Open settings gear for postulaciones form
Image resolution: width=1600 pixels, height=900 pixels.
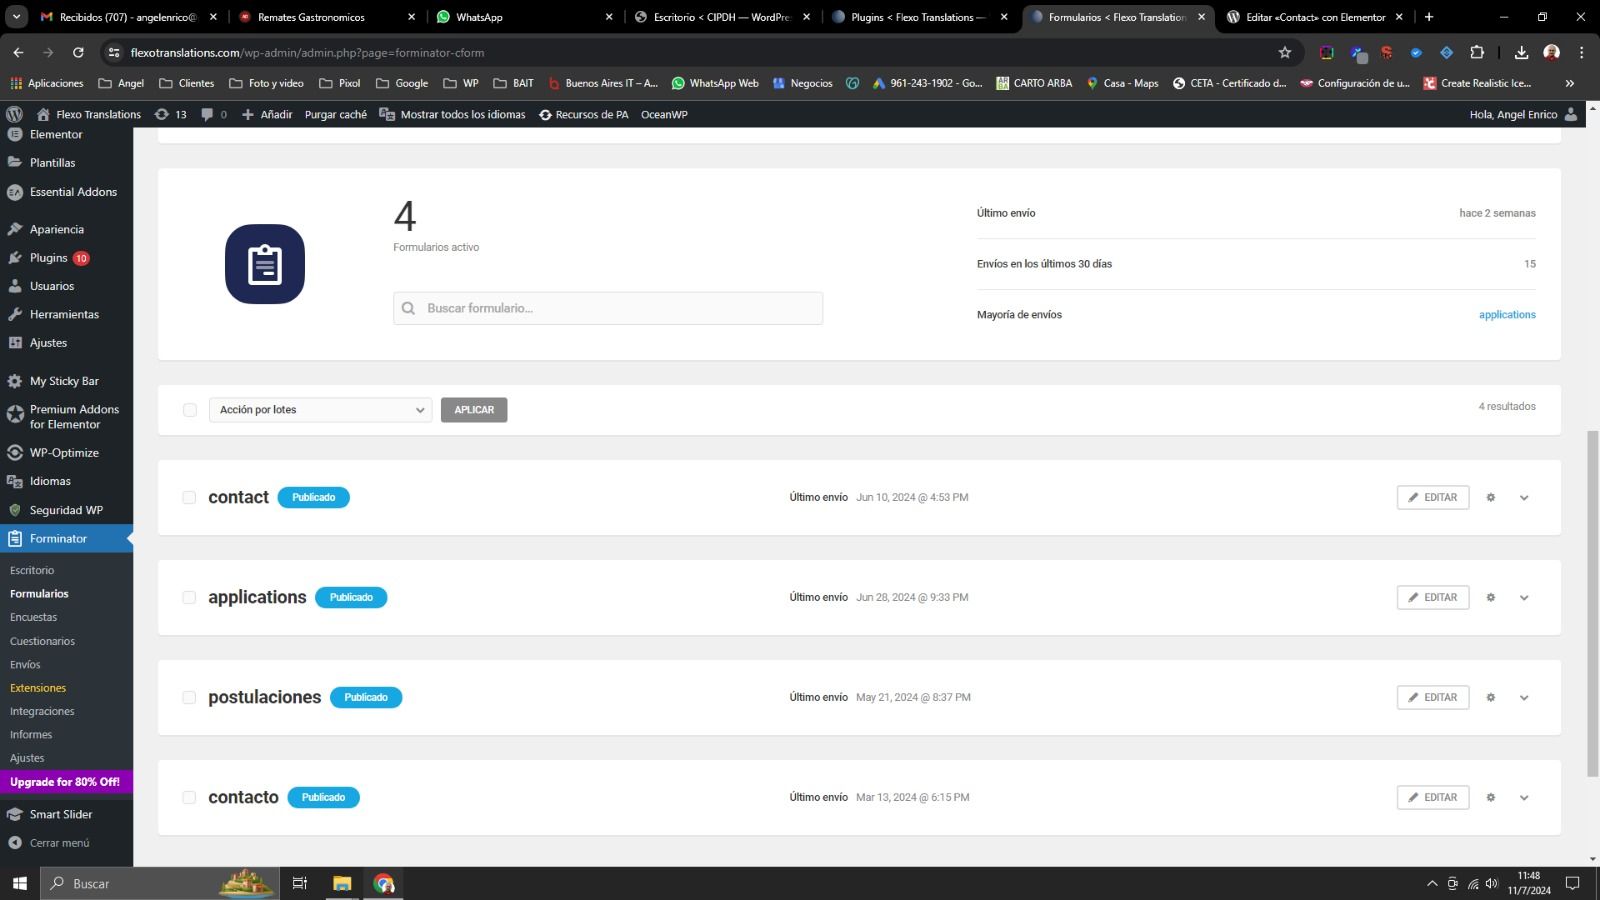(x=1490, y=697)
